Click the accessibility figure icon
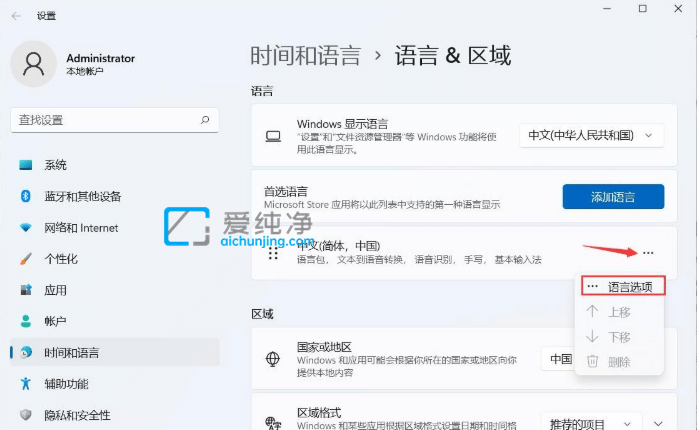 coord(26,384)
